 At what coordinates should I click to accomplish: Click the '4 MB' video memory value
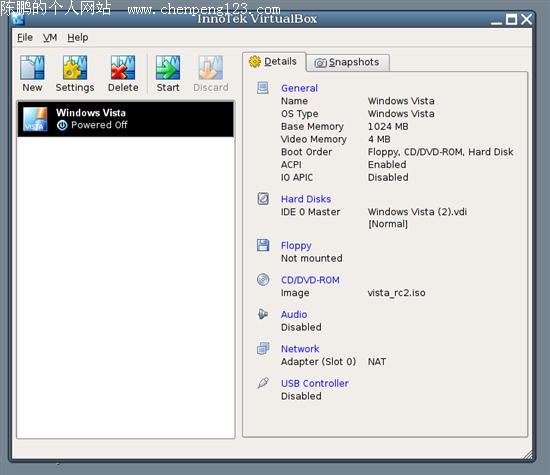tap(379, 139)
